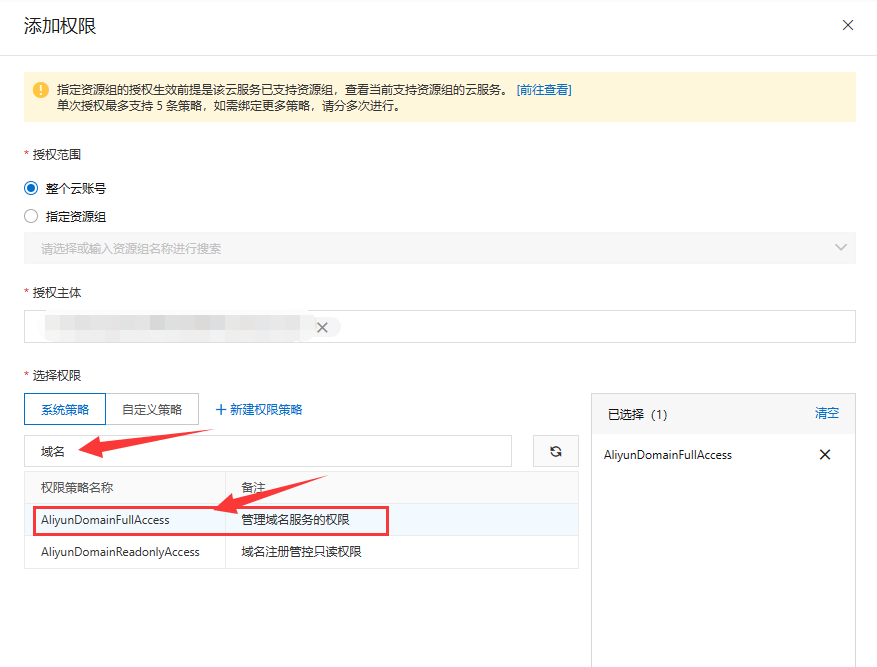This screenshot has width=877, height=667.
Task: Select the 整个云账号 radio option
Action: 32,188
